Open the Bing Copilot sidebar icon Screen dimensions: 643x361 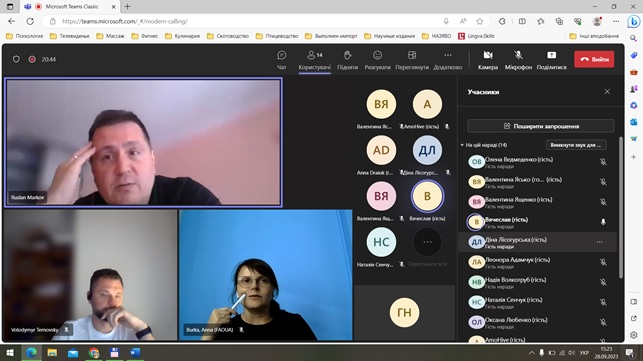point(634,21)
